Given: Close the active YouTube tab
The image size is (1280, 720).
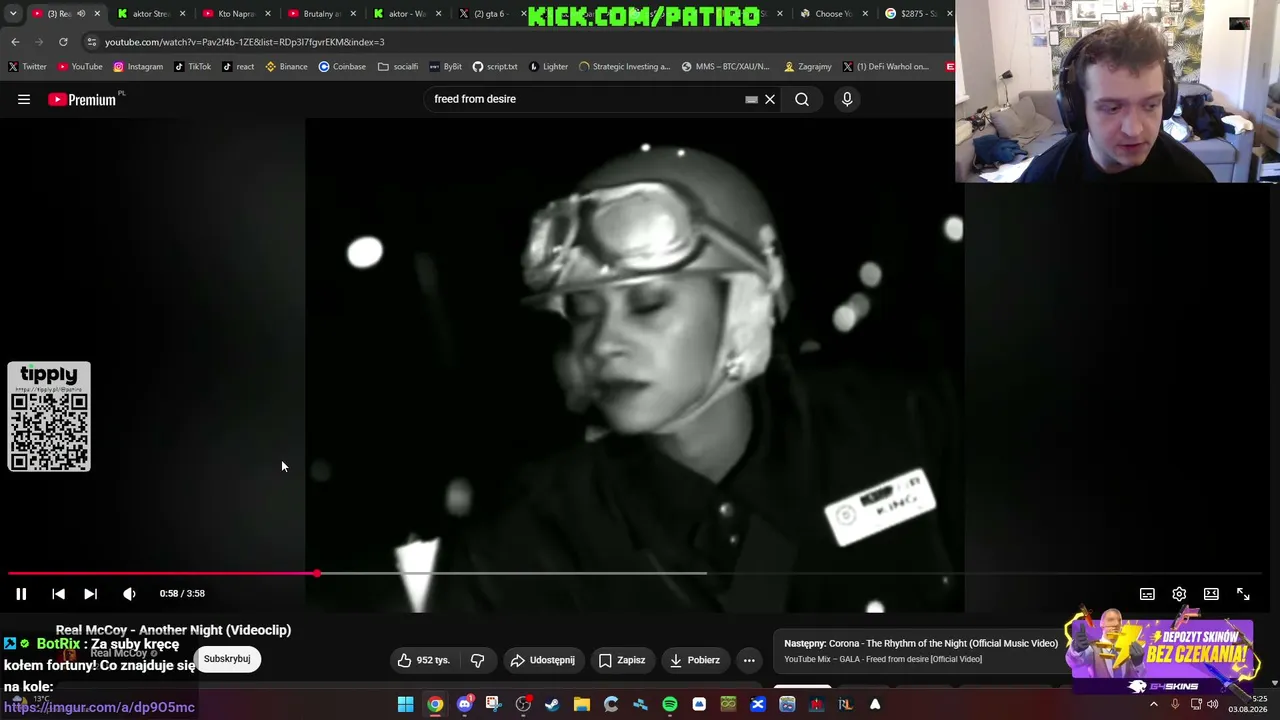Looking at the screenshot, I should (x=97, y=13).
